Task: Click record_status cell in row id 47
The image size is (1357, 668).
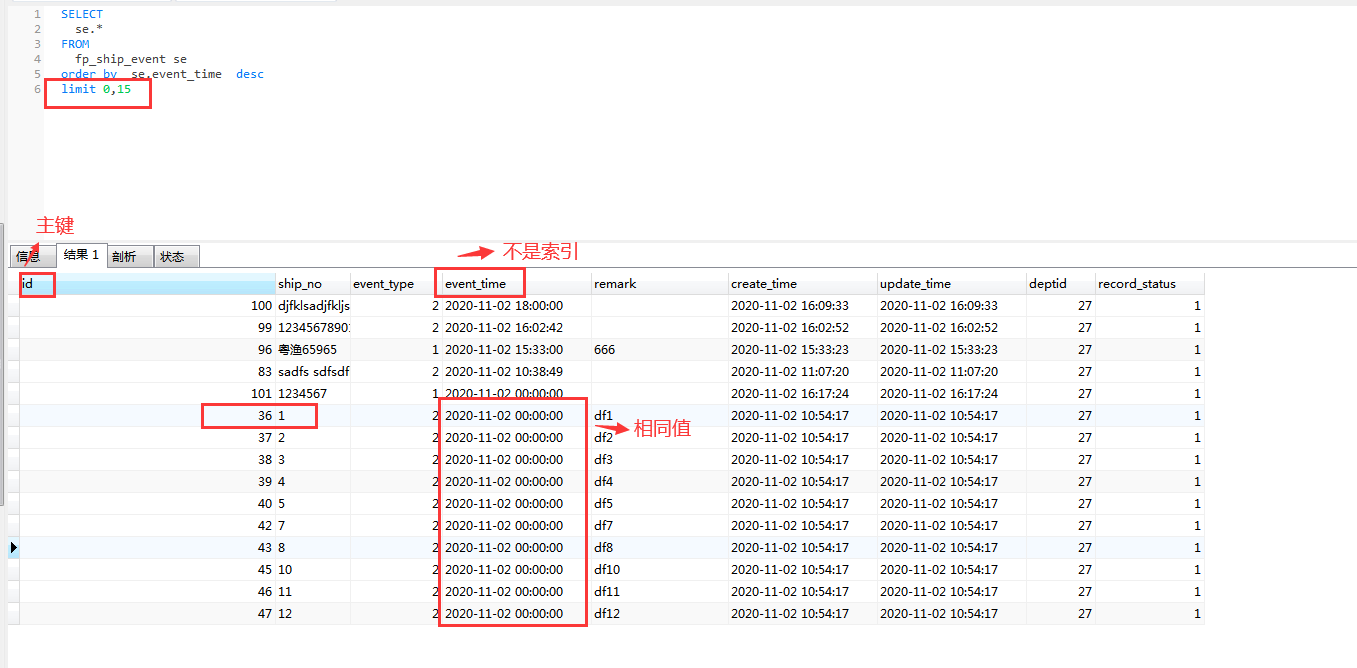Action: click(x=1150, y=614)
